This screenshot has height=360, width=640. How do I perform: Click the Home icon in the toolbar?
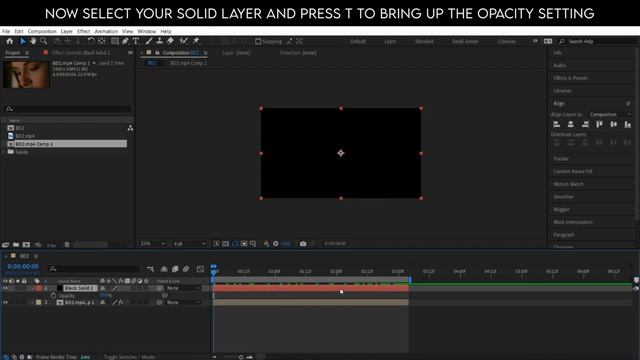(9, 41)
